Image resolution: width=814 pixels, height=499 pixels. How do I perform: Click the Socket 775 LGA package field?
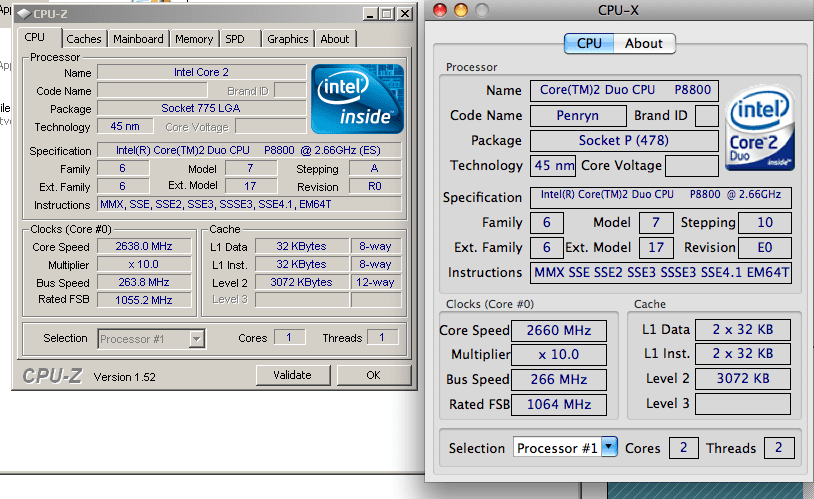coord(201,108)
